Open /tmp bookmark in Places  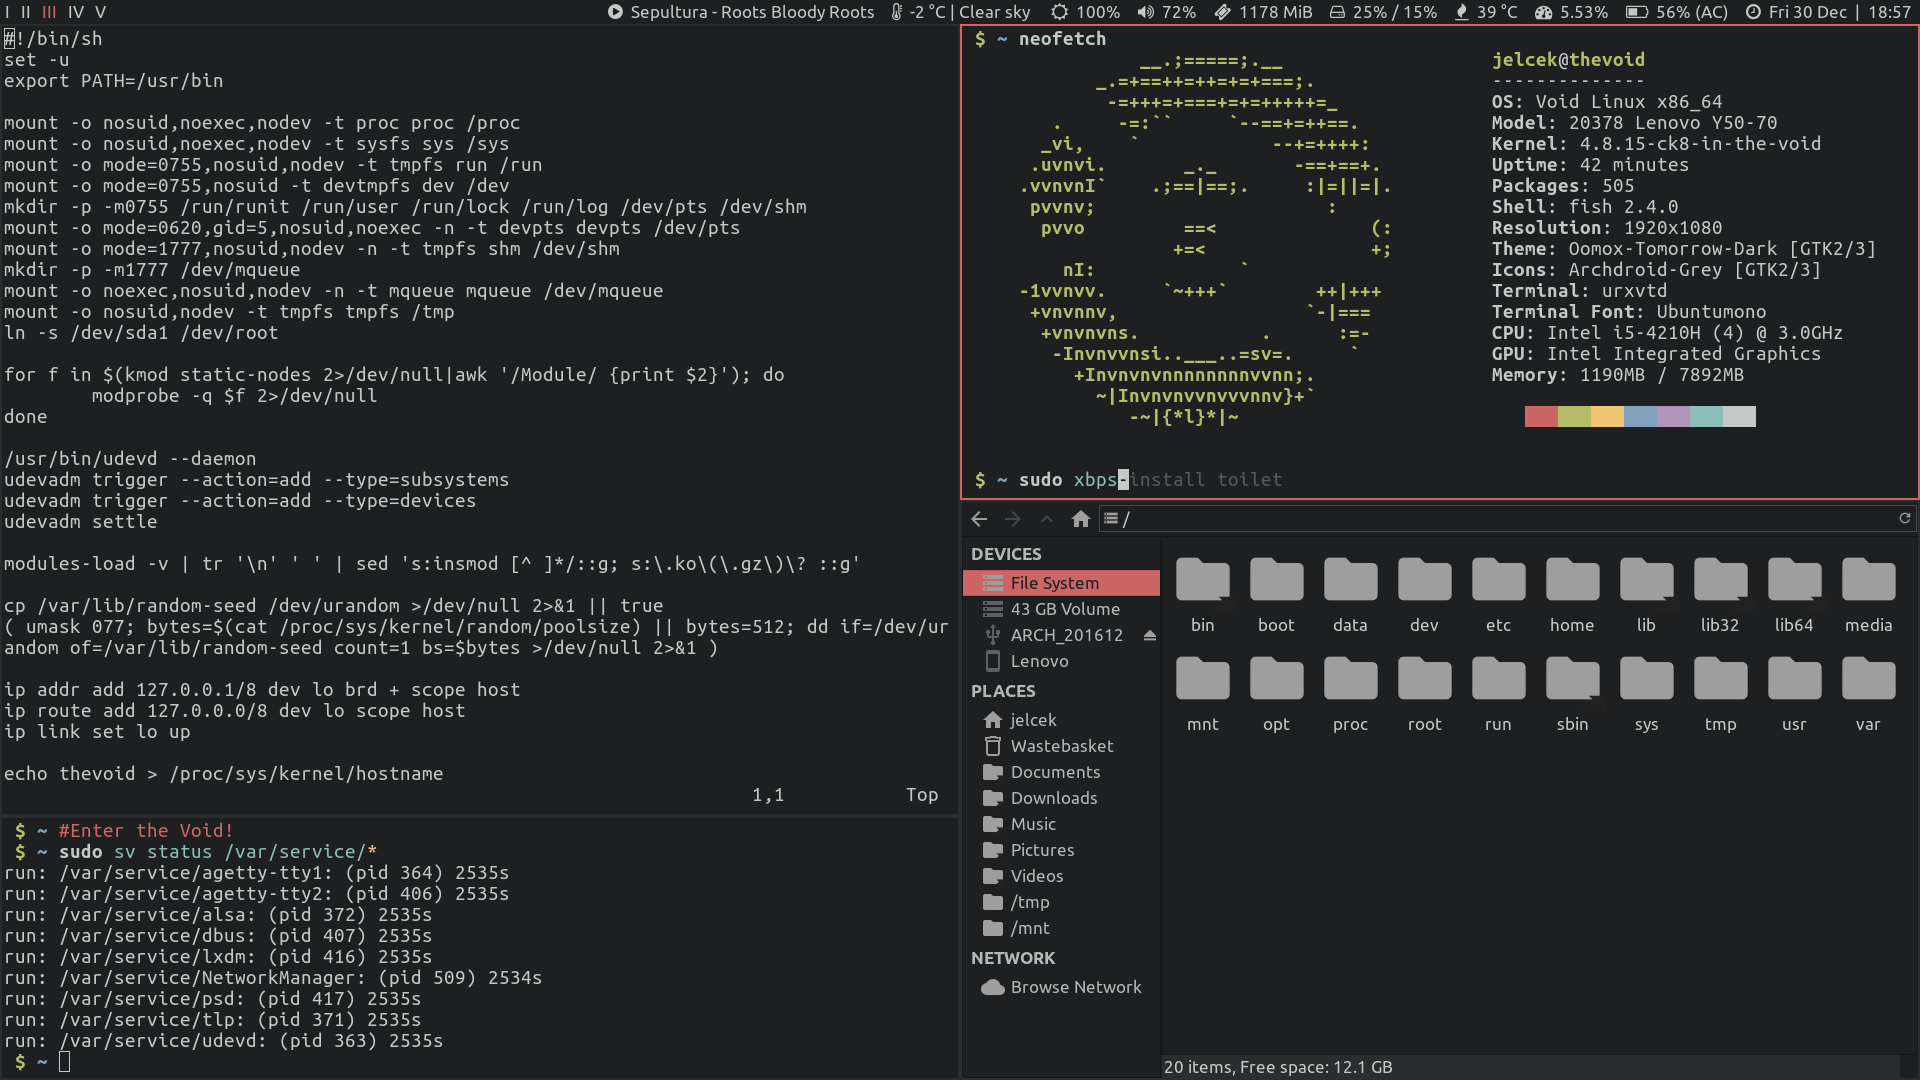(1061, 902)
